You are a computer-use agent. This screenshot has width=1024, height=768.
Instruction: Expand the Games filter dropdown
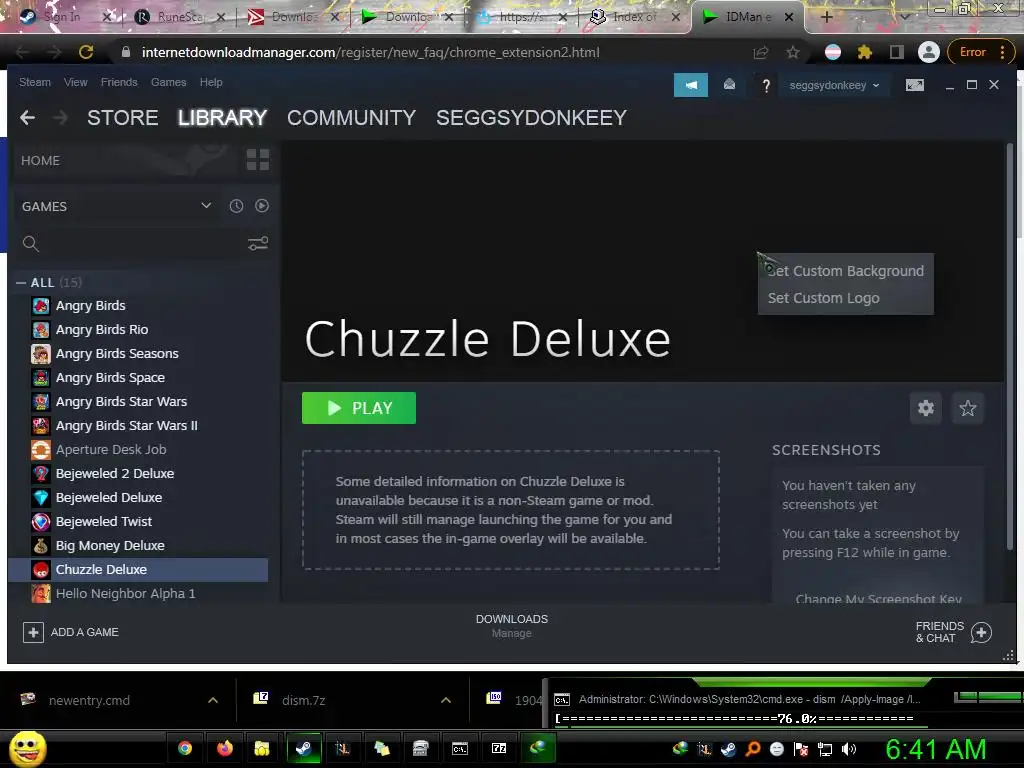click(x=206, y=206)
